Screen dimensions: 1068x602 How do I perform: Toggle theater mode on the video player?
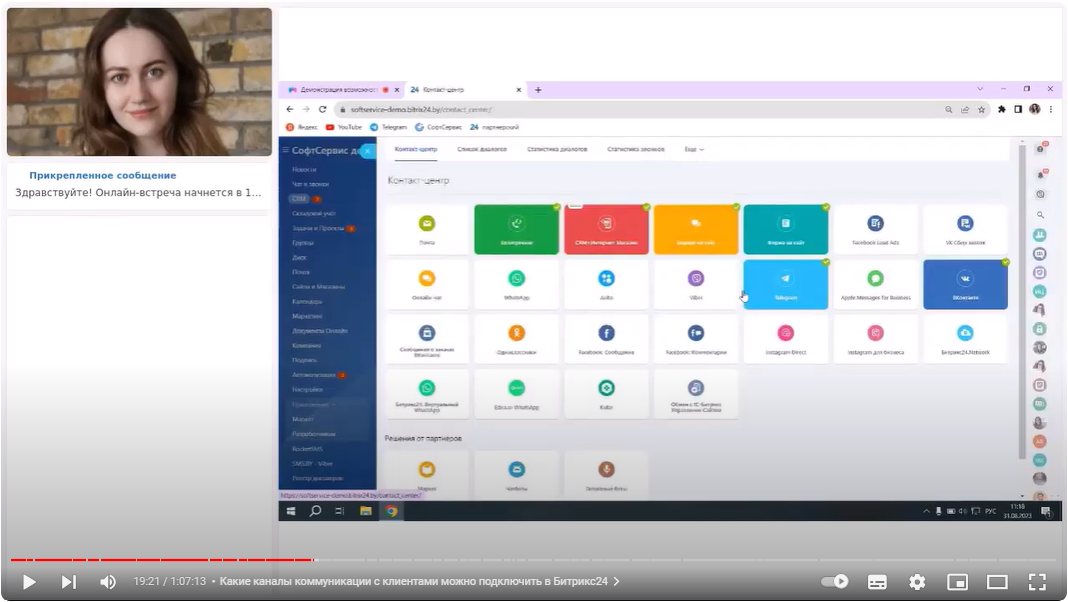click(997, 581)
